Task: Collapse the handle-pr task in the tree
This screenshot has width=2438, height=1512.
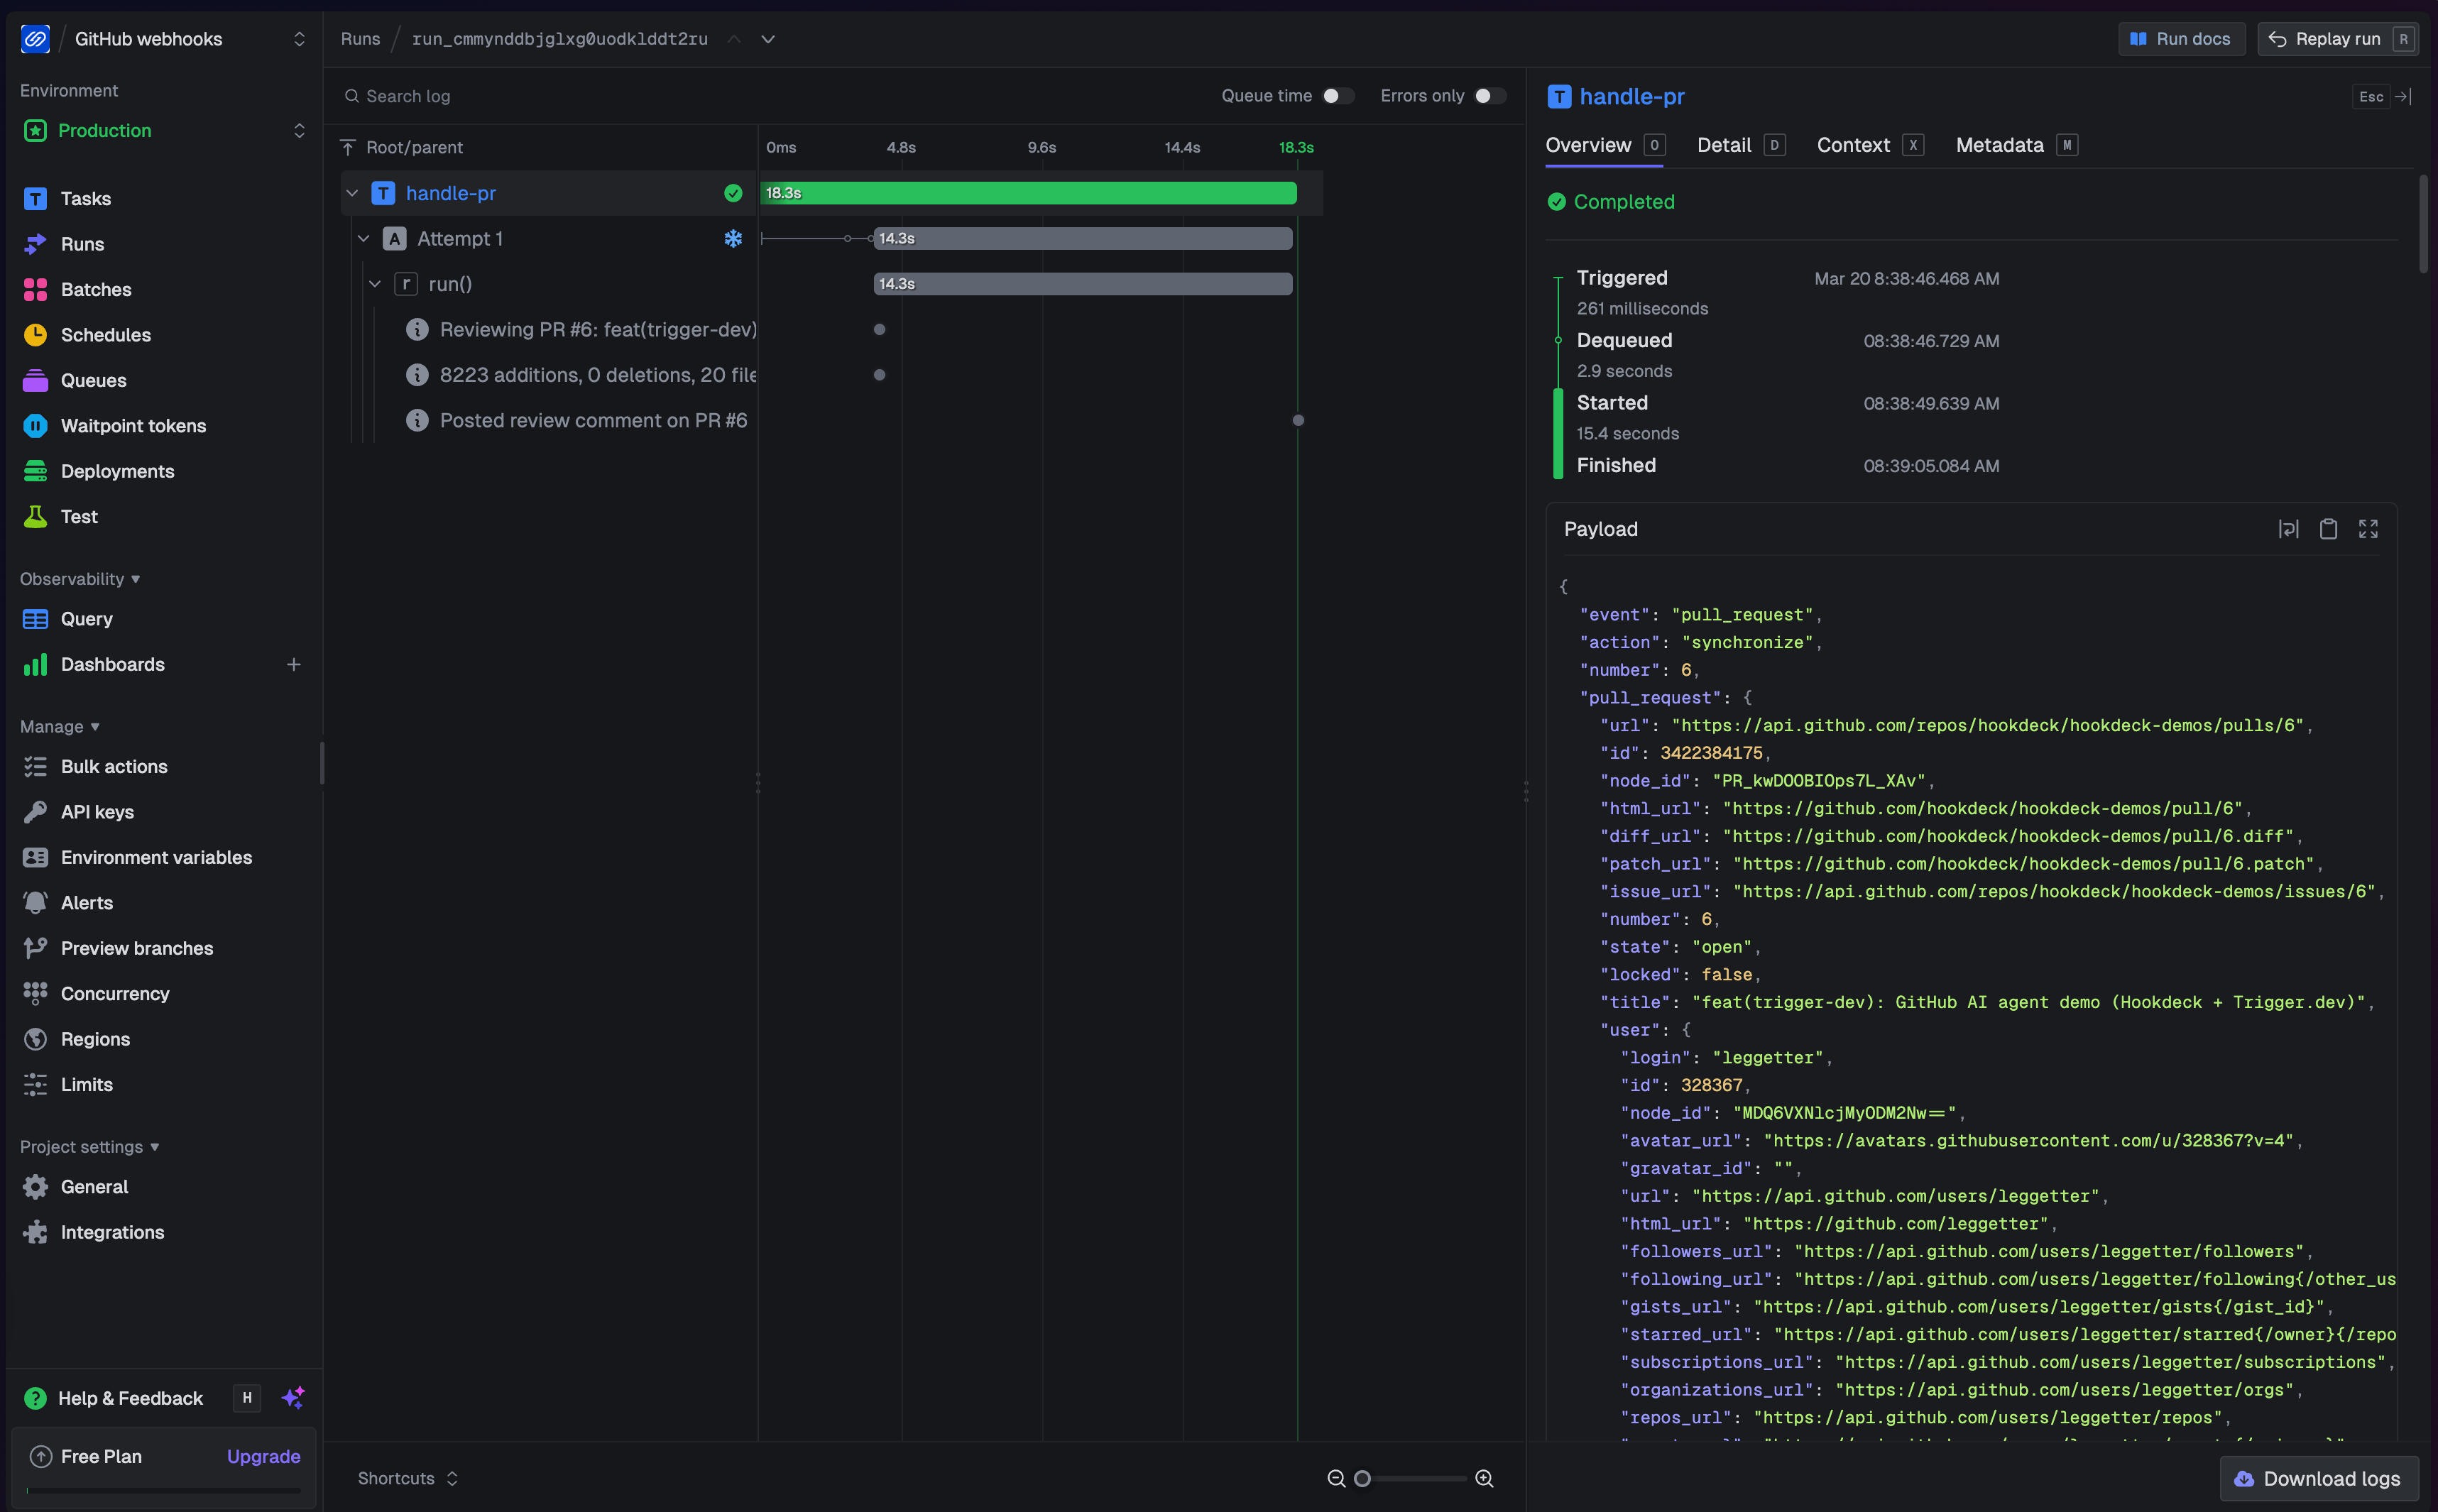Action: point(352,192)
